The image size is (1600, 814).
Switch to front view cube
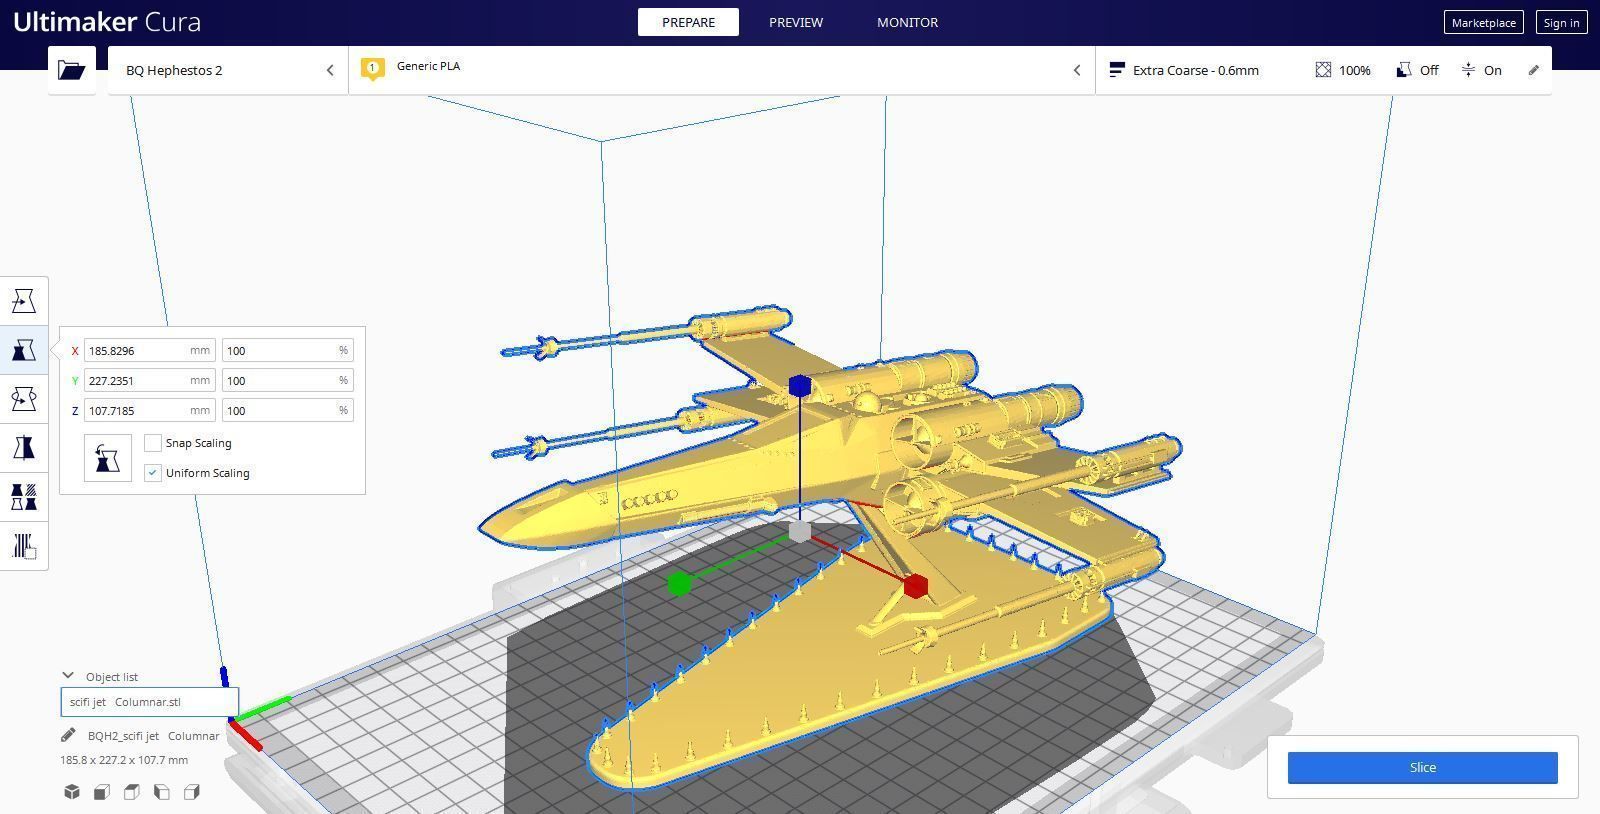pos(102,792)
